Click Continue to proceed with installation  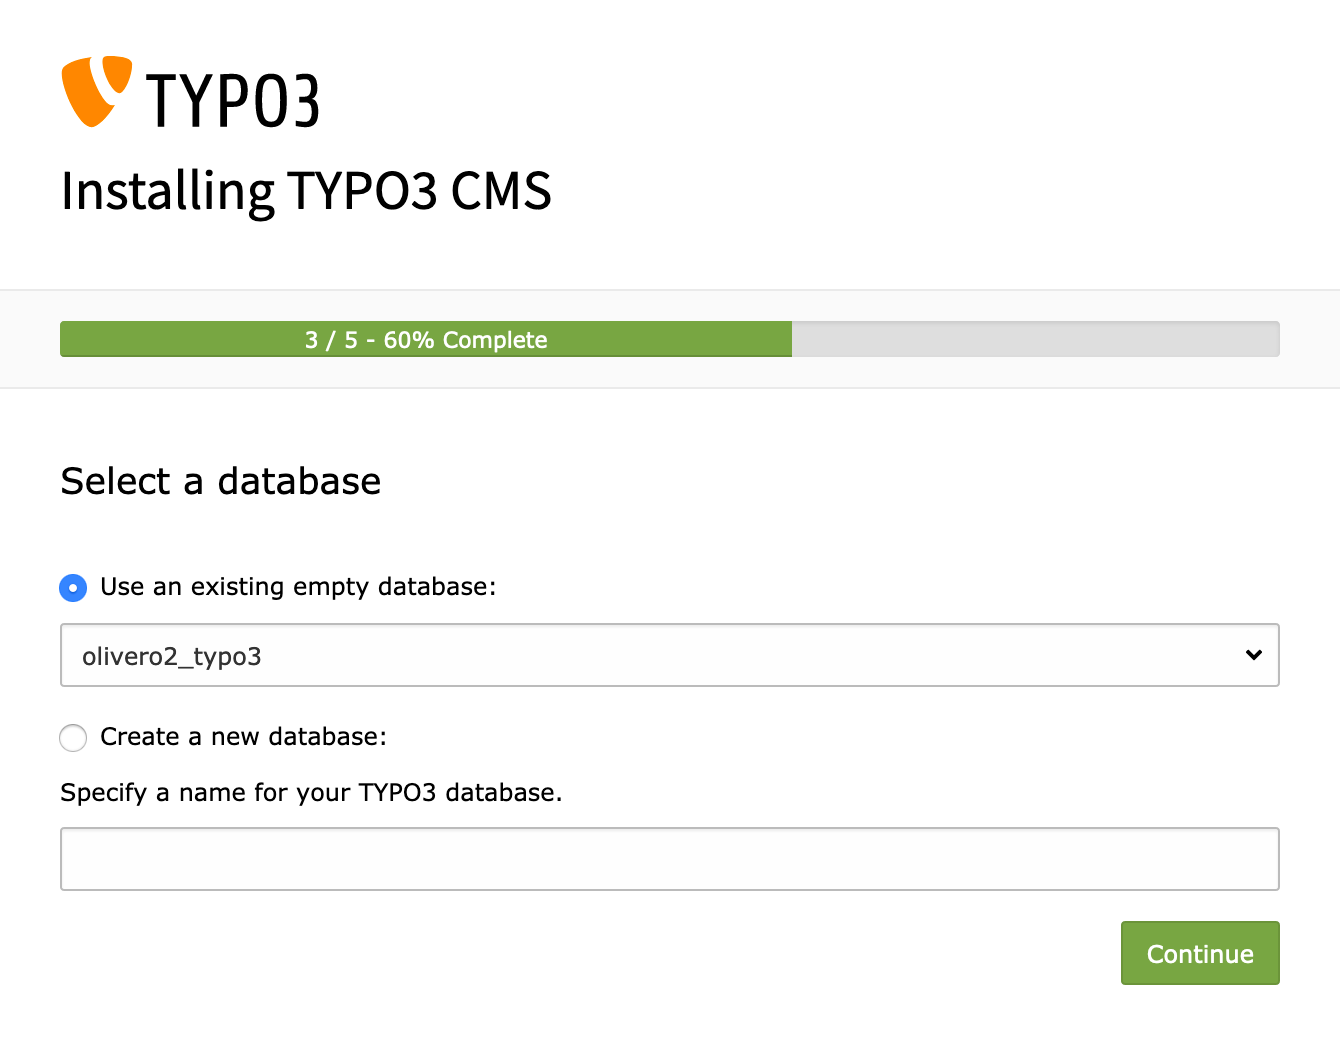click(1200, 953)
